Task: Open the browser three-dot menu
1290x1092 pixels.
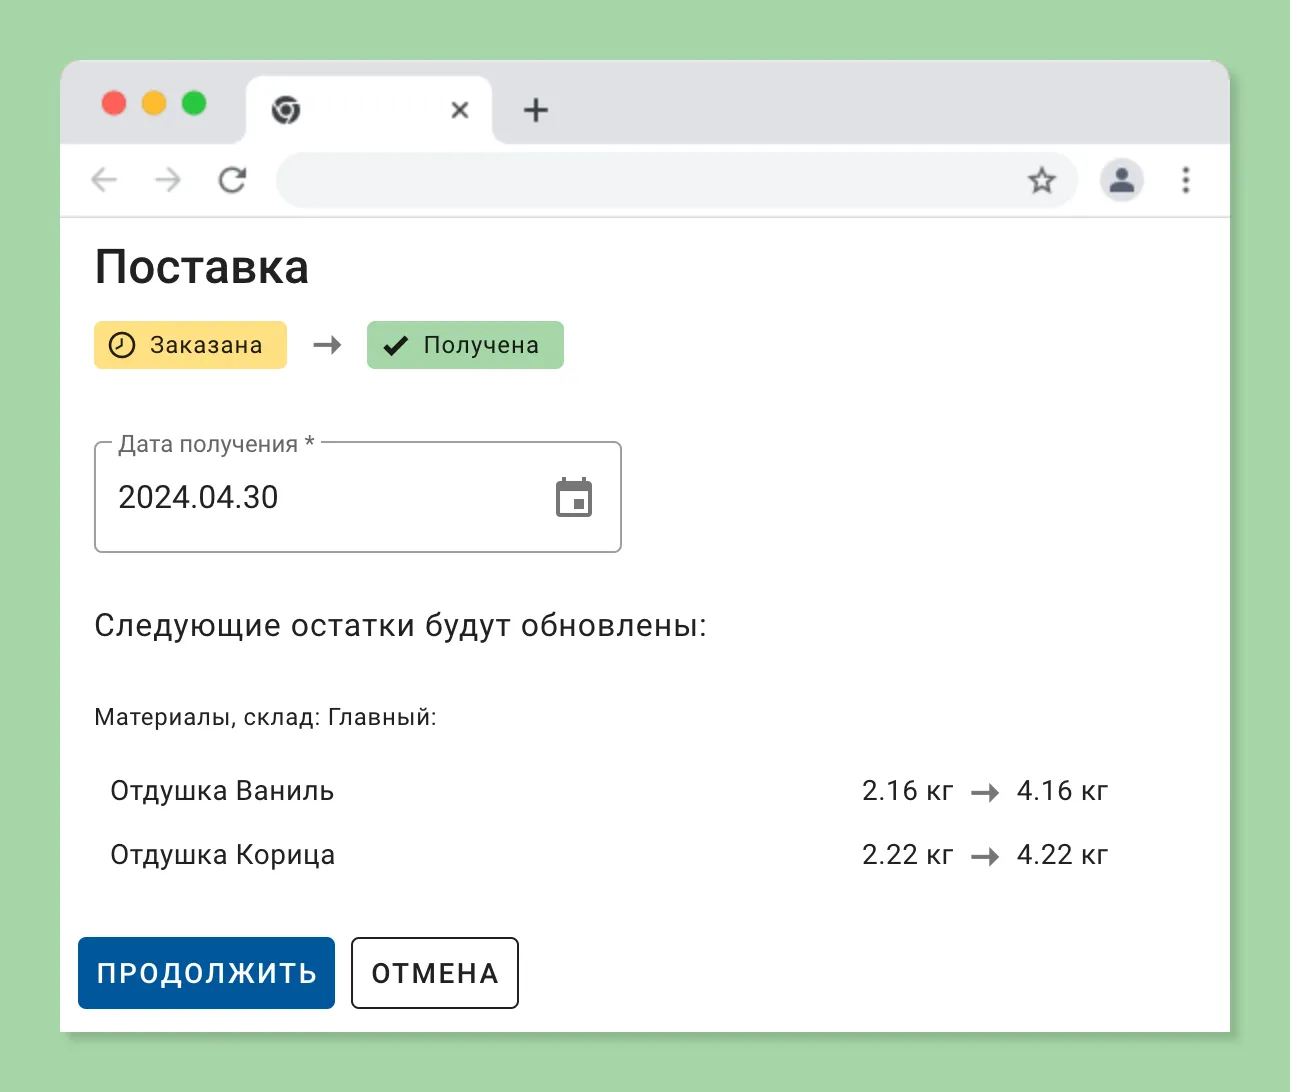Action: click(x=1186, y=180)
